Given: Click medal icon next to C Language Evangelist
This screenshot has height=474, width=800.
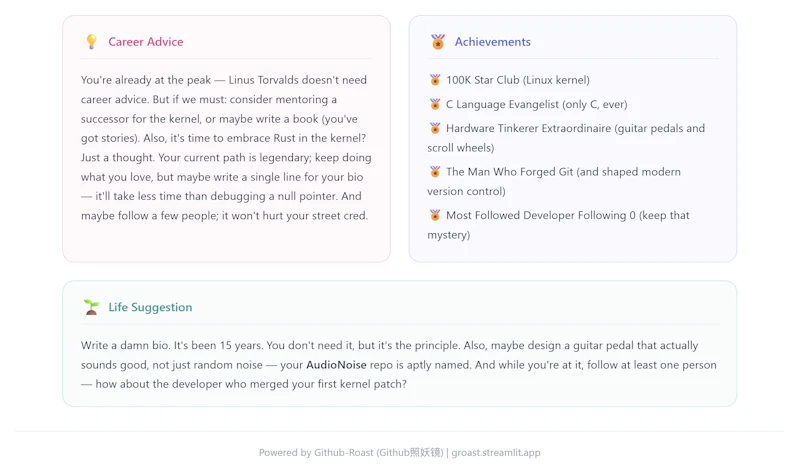Looking at the screenshot, I should click(435, 104).
